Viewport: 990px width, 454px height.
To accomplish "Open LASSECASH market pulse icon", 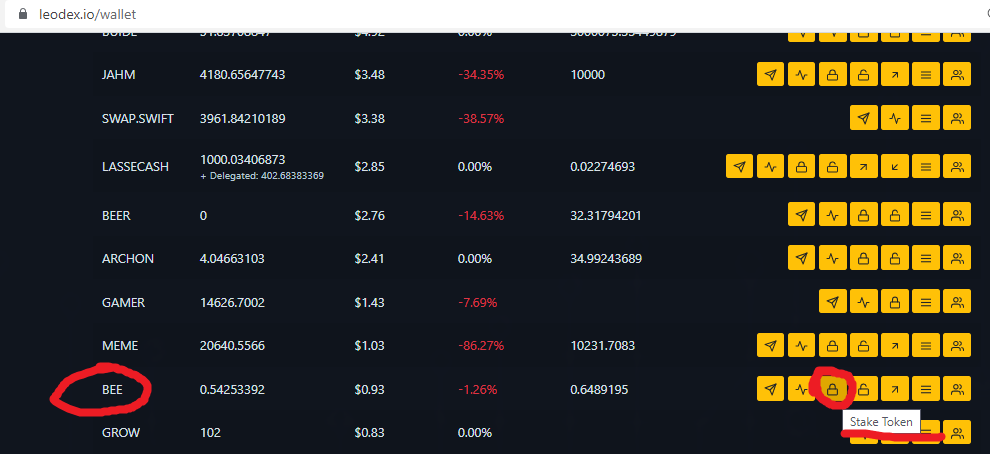I will (x=770, y=167).
